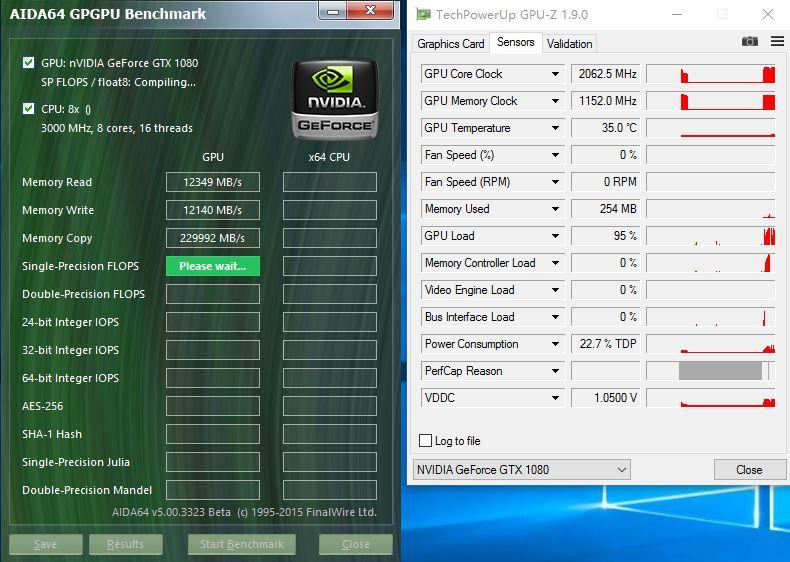Click the Save button in AIDA64

pyautogui.click(x=45, y=544)
